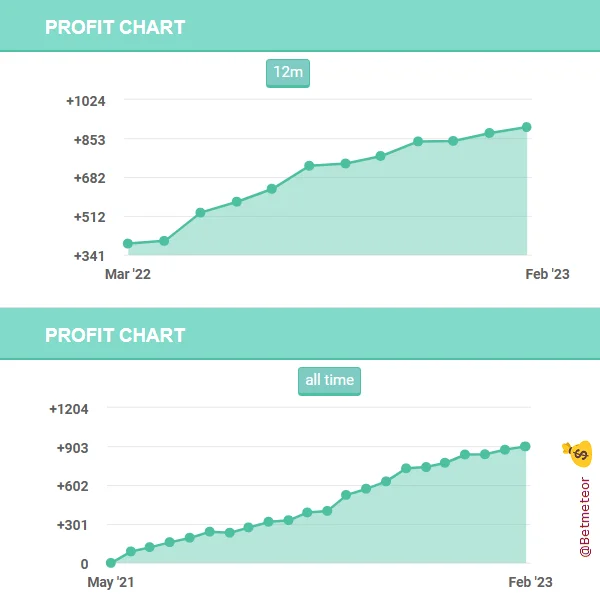The image size is (600, 600).
Task: Click last data point of all time chart
Action: 526,446
